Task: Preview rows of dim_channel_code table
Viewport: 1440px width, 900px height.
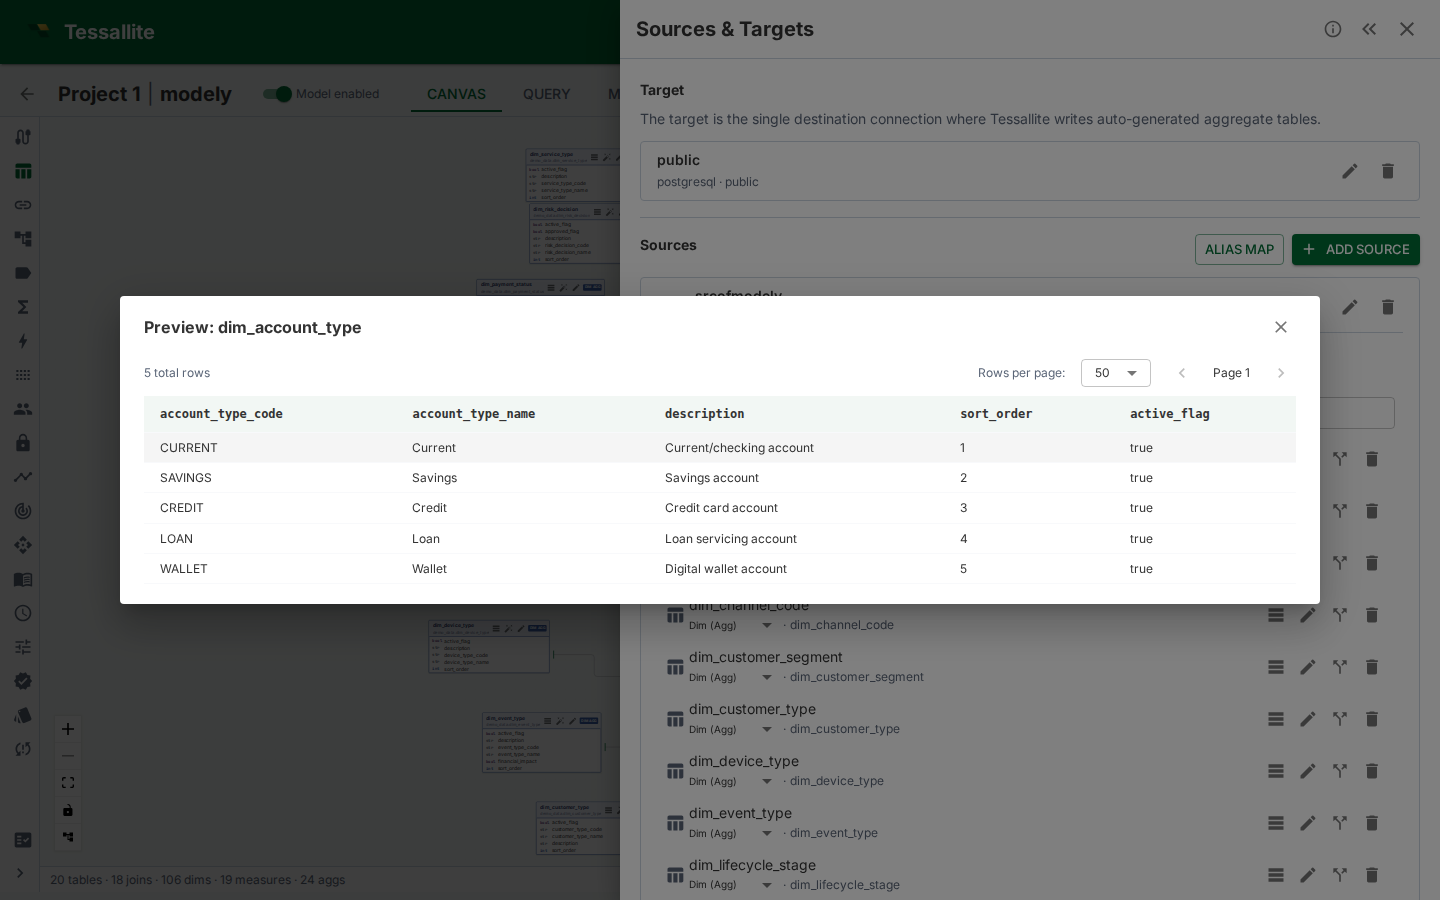Action: click(x=1276, y=615)
